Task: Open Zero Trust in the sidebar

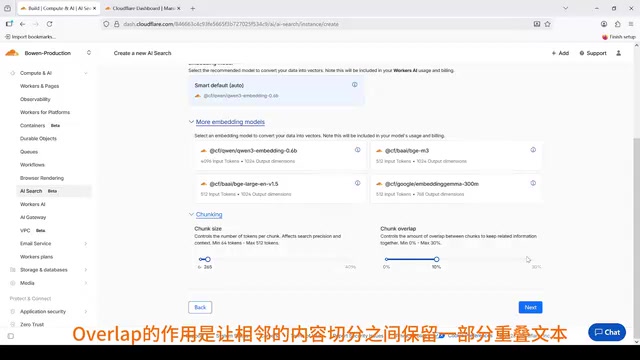Action: (x=32, y=324)
